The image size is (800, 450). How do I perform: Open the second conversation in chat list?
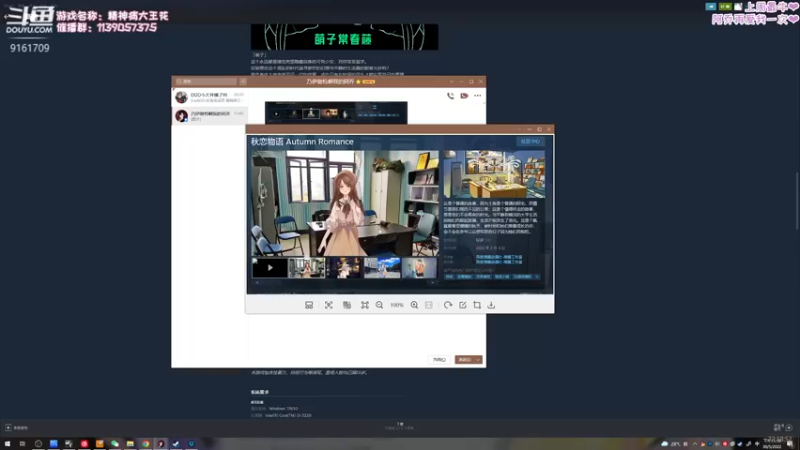click(210, 116)
